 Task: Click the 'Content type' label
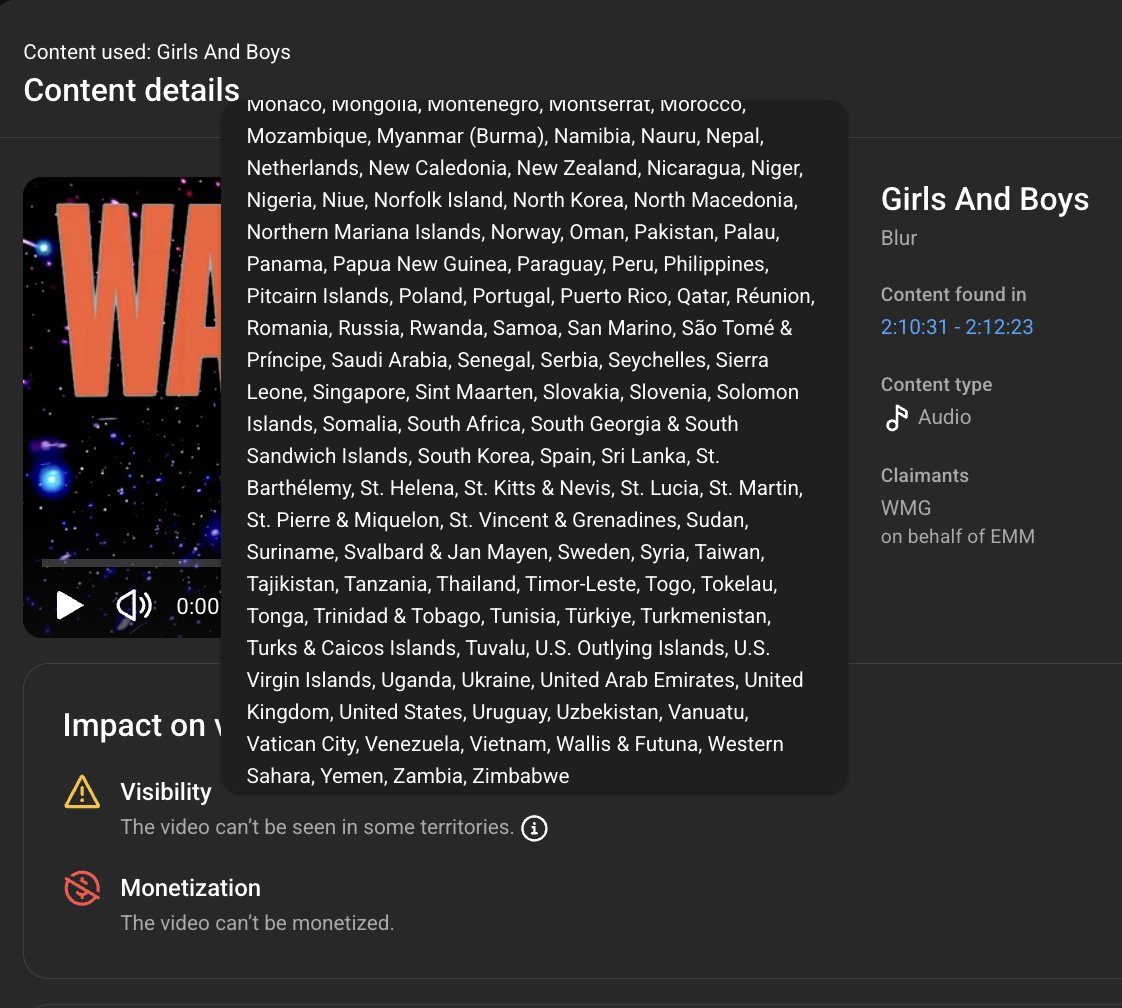936,385
